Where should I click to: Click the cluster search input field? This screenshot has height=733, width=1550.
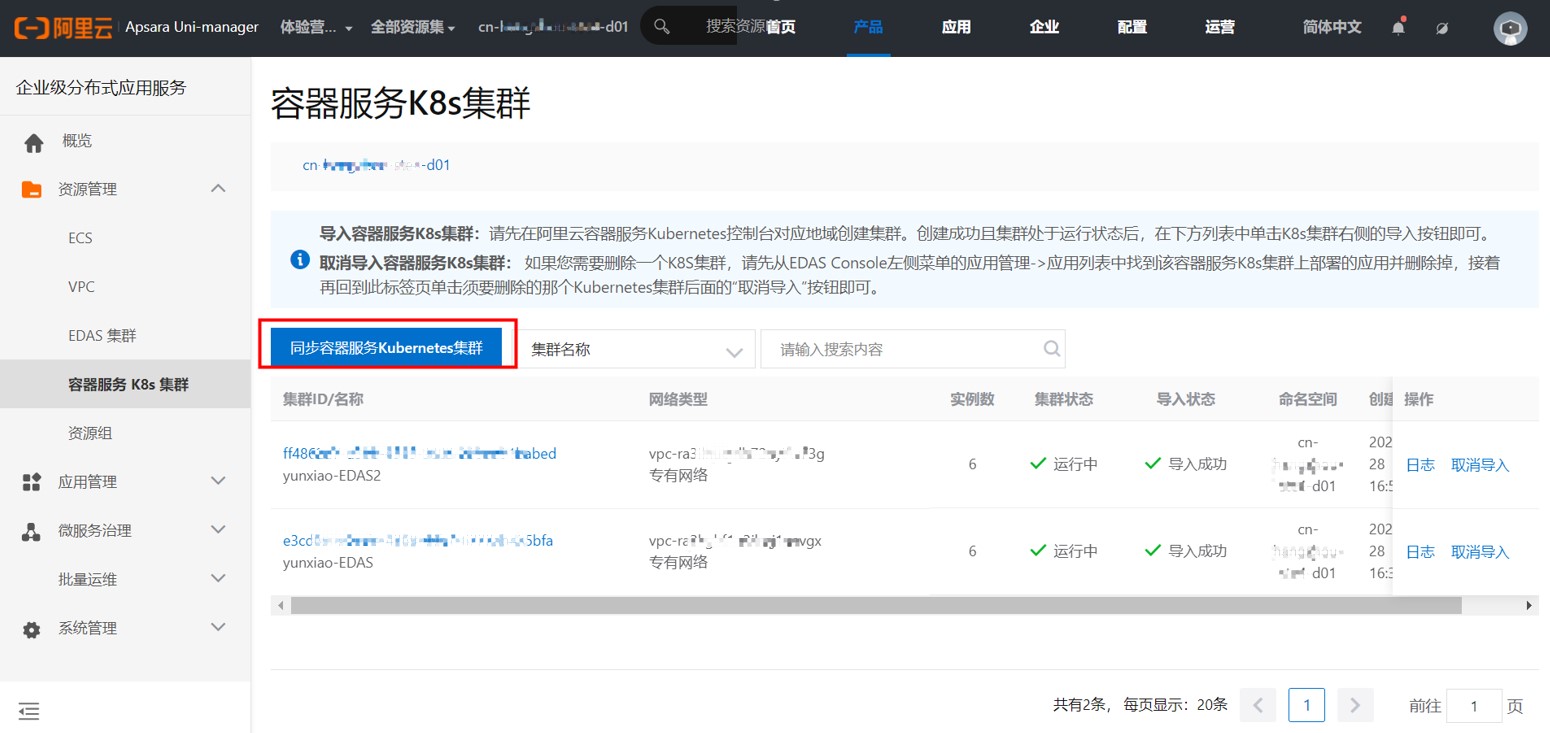pyautogui.click(x=912, y=350)
